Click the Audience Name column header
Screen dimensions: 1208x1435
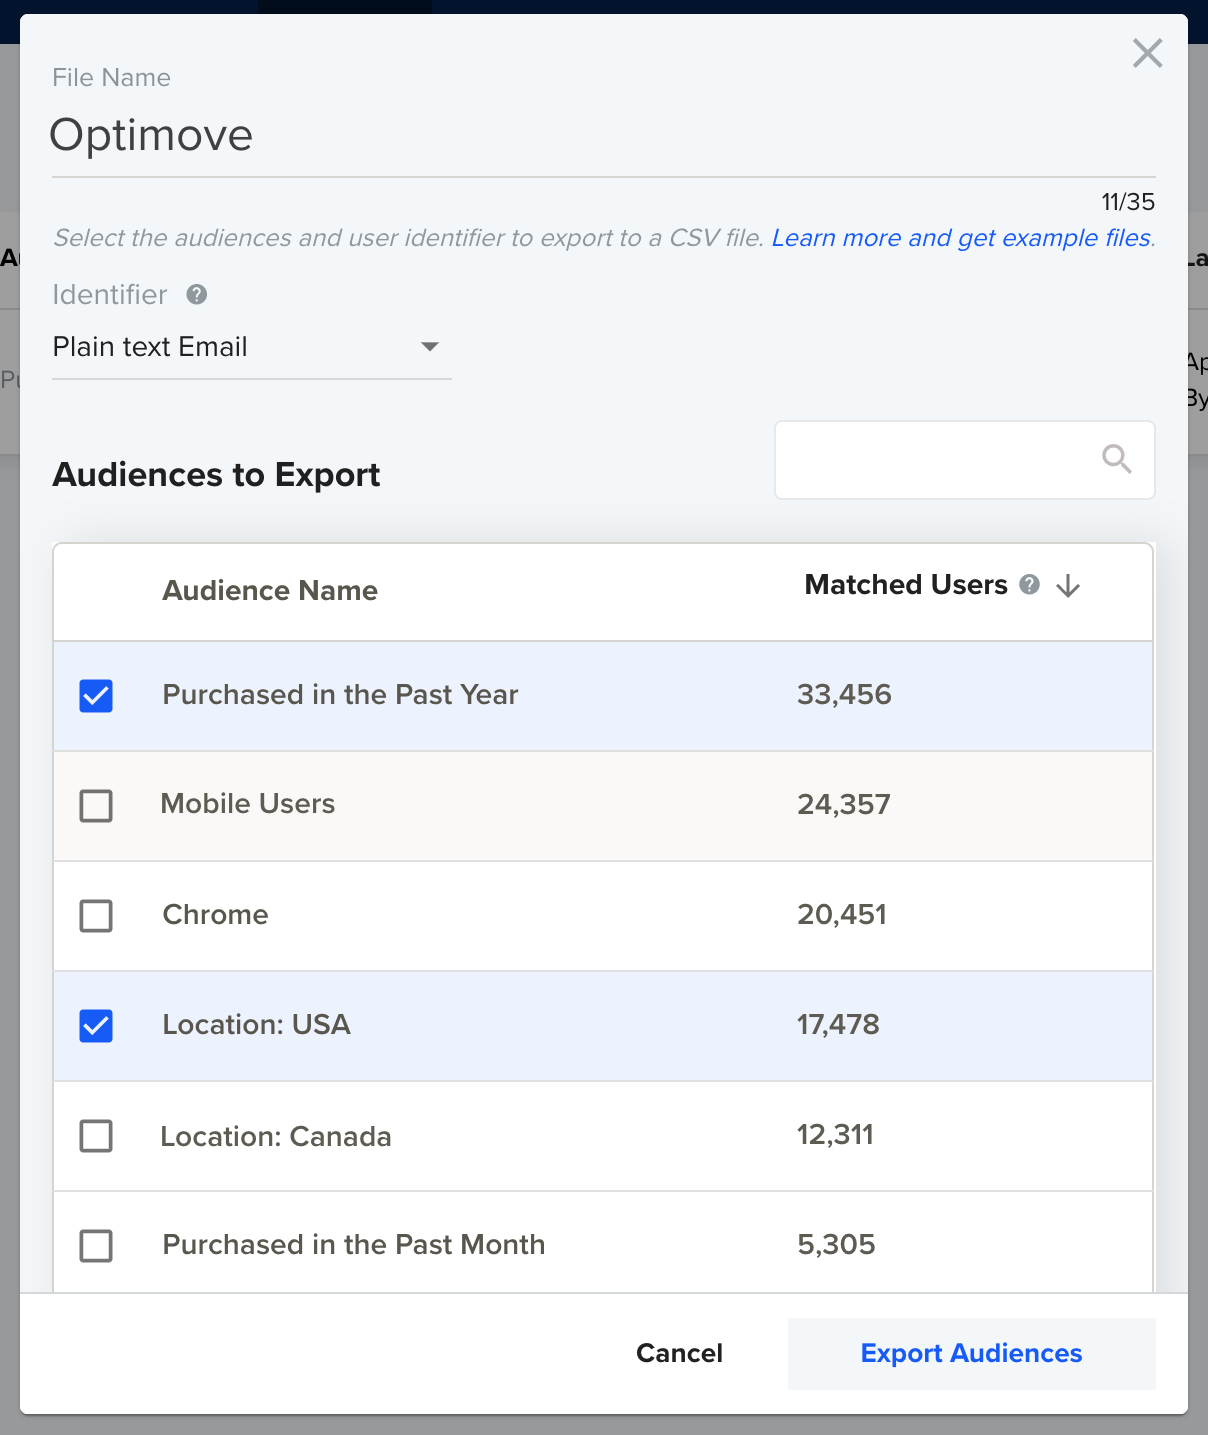(270, 591)
